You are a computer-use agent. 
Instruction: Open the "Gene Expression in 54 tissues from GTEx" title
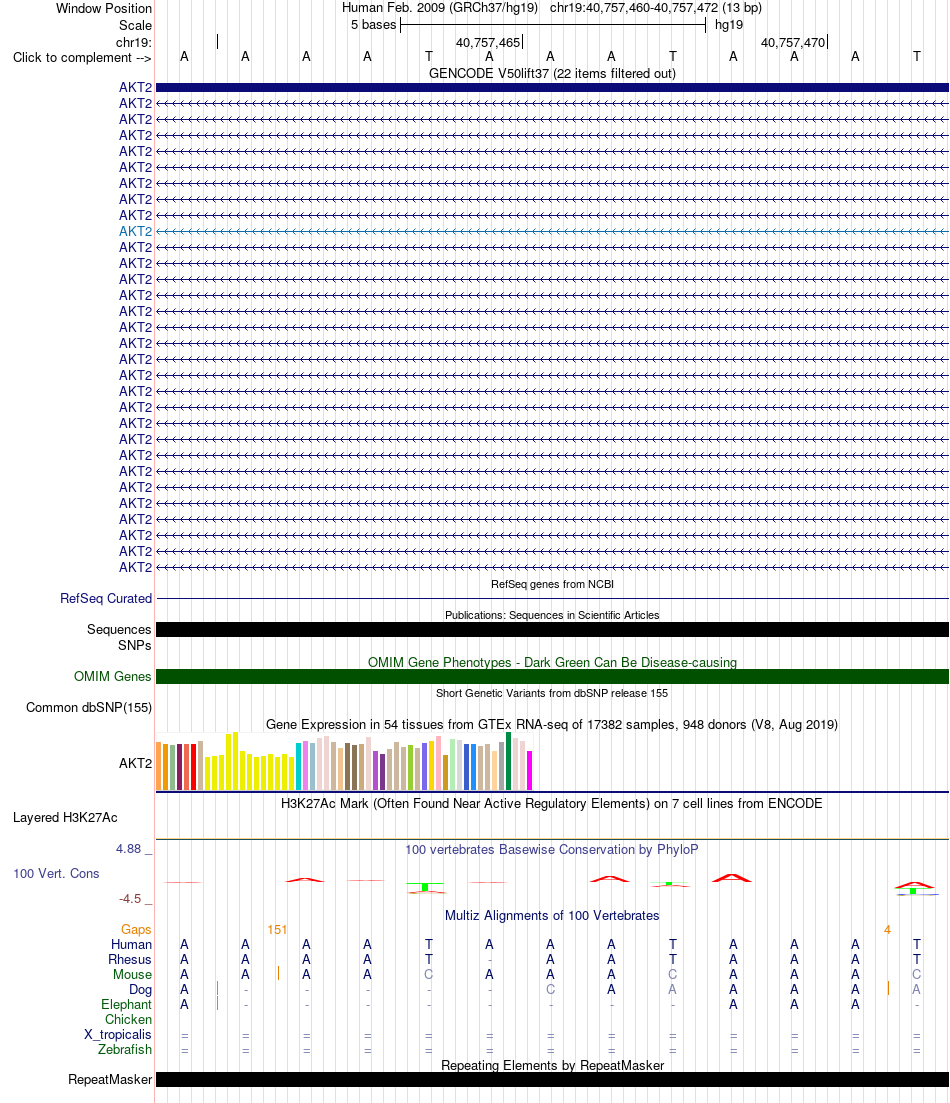pos(552,725)
